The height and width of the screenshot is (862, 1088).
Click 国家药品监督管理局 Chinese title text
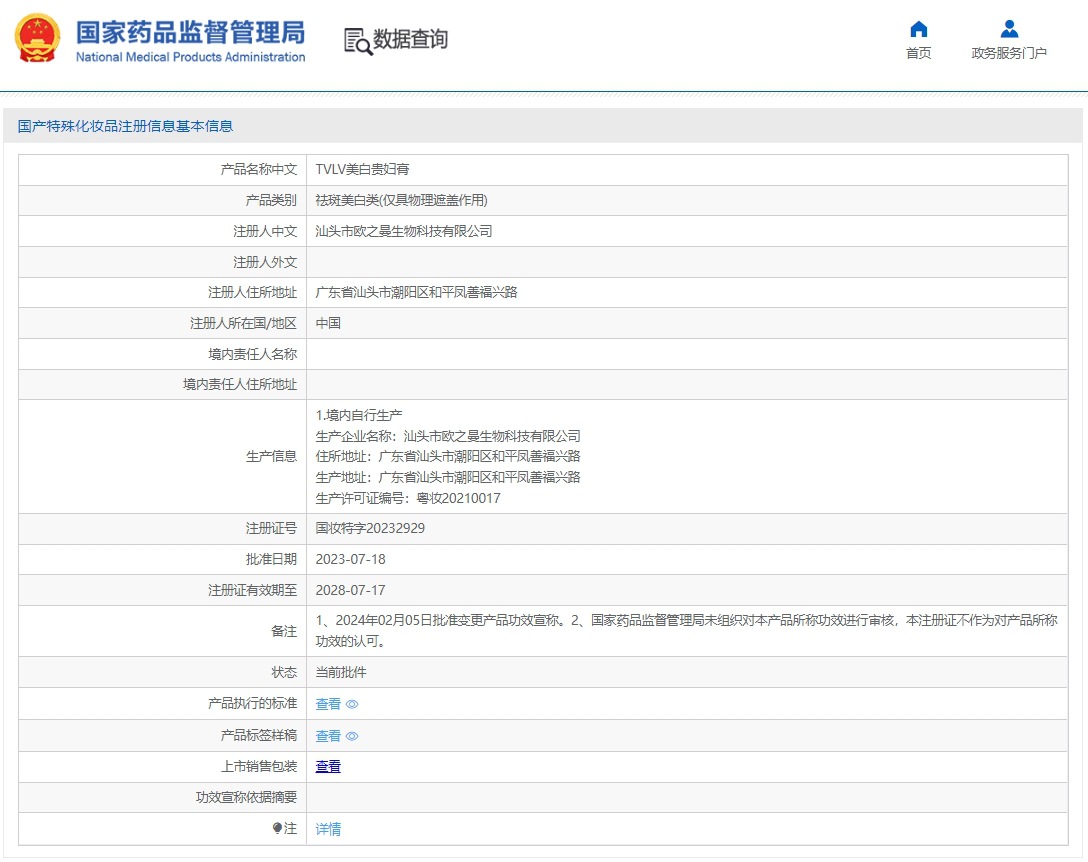[x=190, y=31]
